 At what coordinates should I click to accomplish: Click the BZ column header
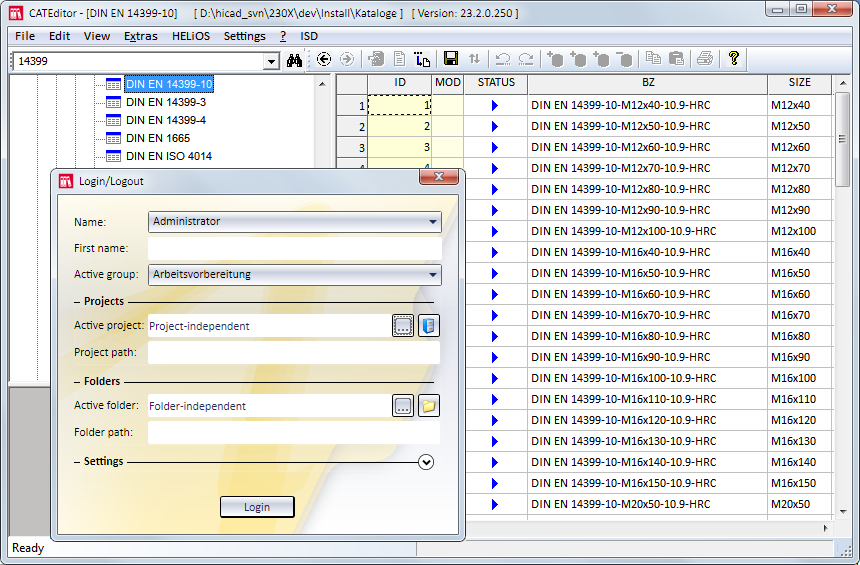[648, 82]
